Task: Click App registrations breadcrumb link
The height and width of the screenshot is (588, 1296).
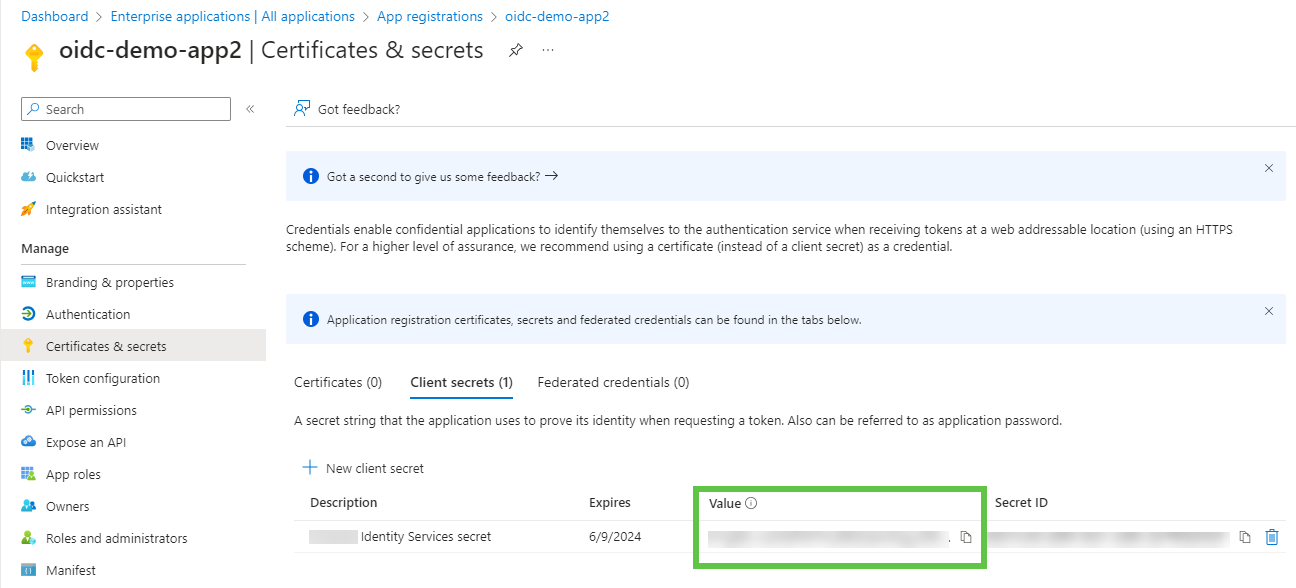Action: point(430,16)
